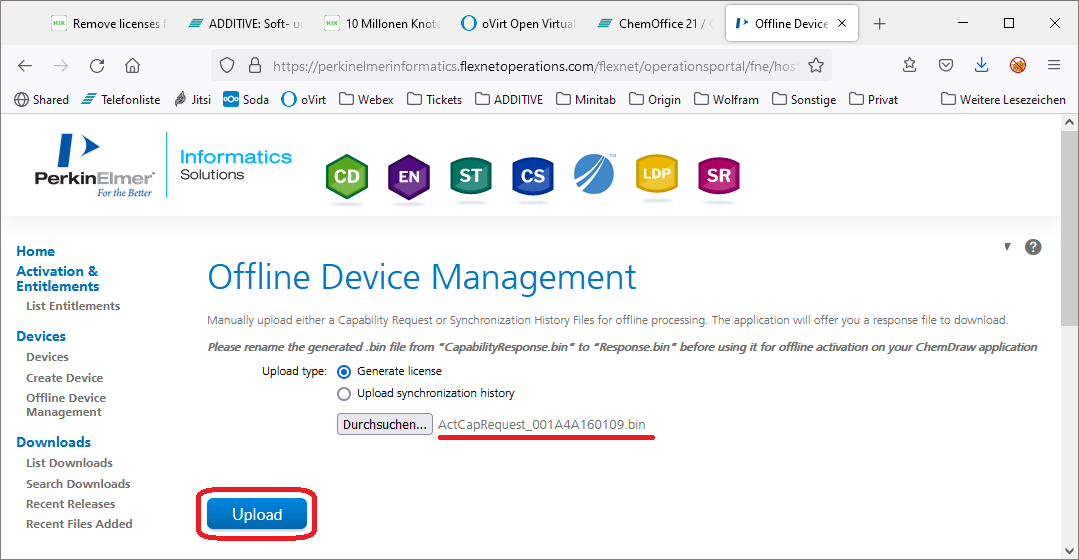The image size is (1079, 560).
Task: Click the Durchsuchen file browse button
Action: point(385,424)
